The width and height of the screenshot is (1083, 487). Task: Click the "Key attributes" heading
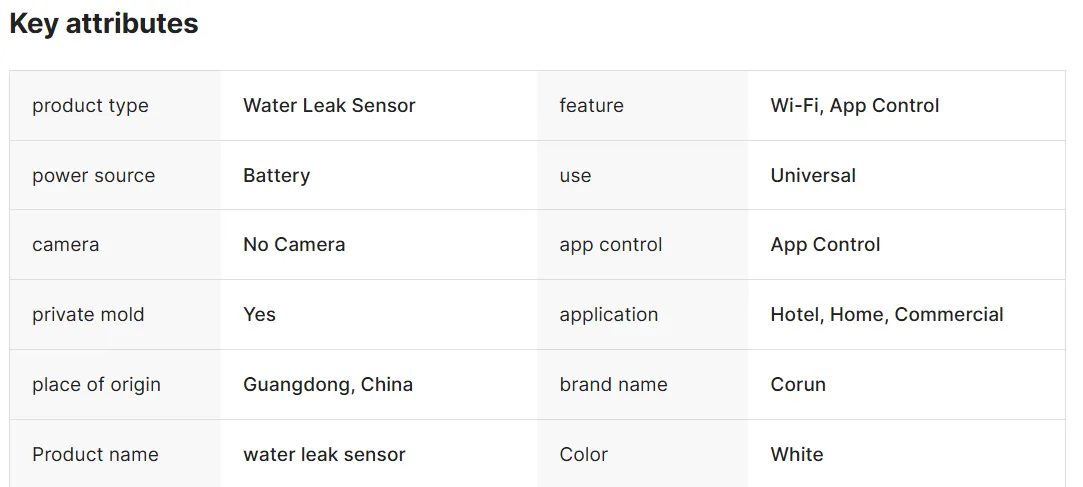click(104, 24)
